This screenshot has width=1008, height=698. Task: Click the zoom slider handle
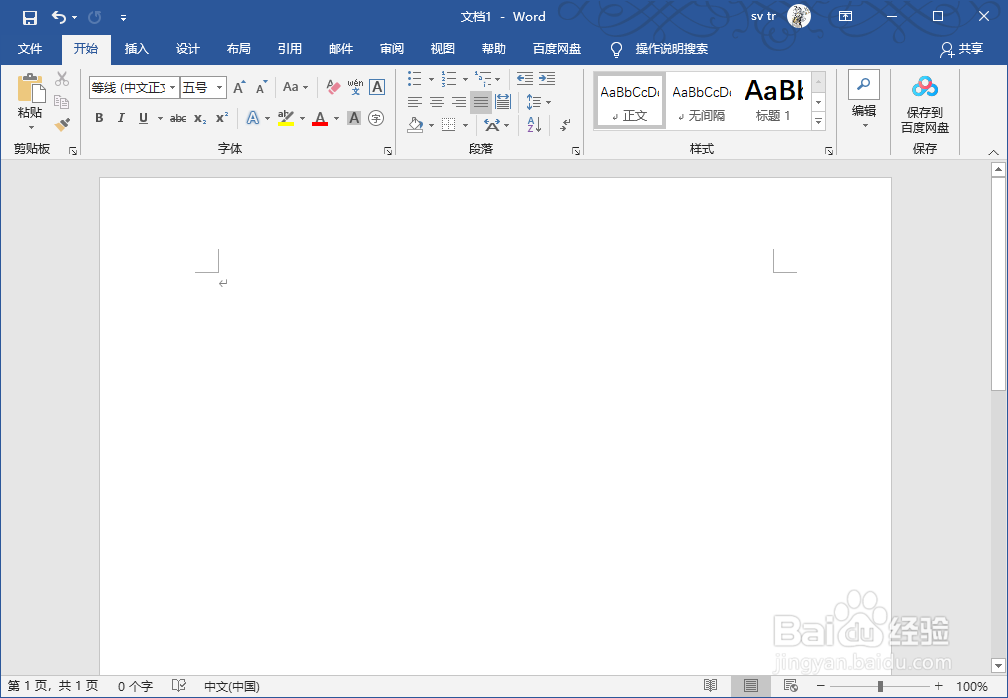(880, 686)
